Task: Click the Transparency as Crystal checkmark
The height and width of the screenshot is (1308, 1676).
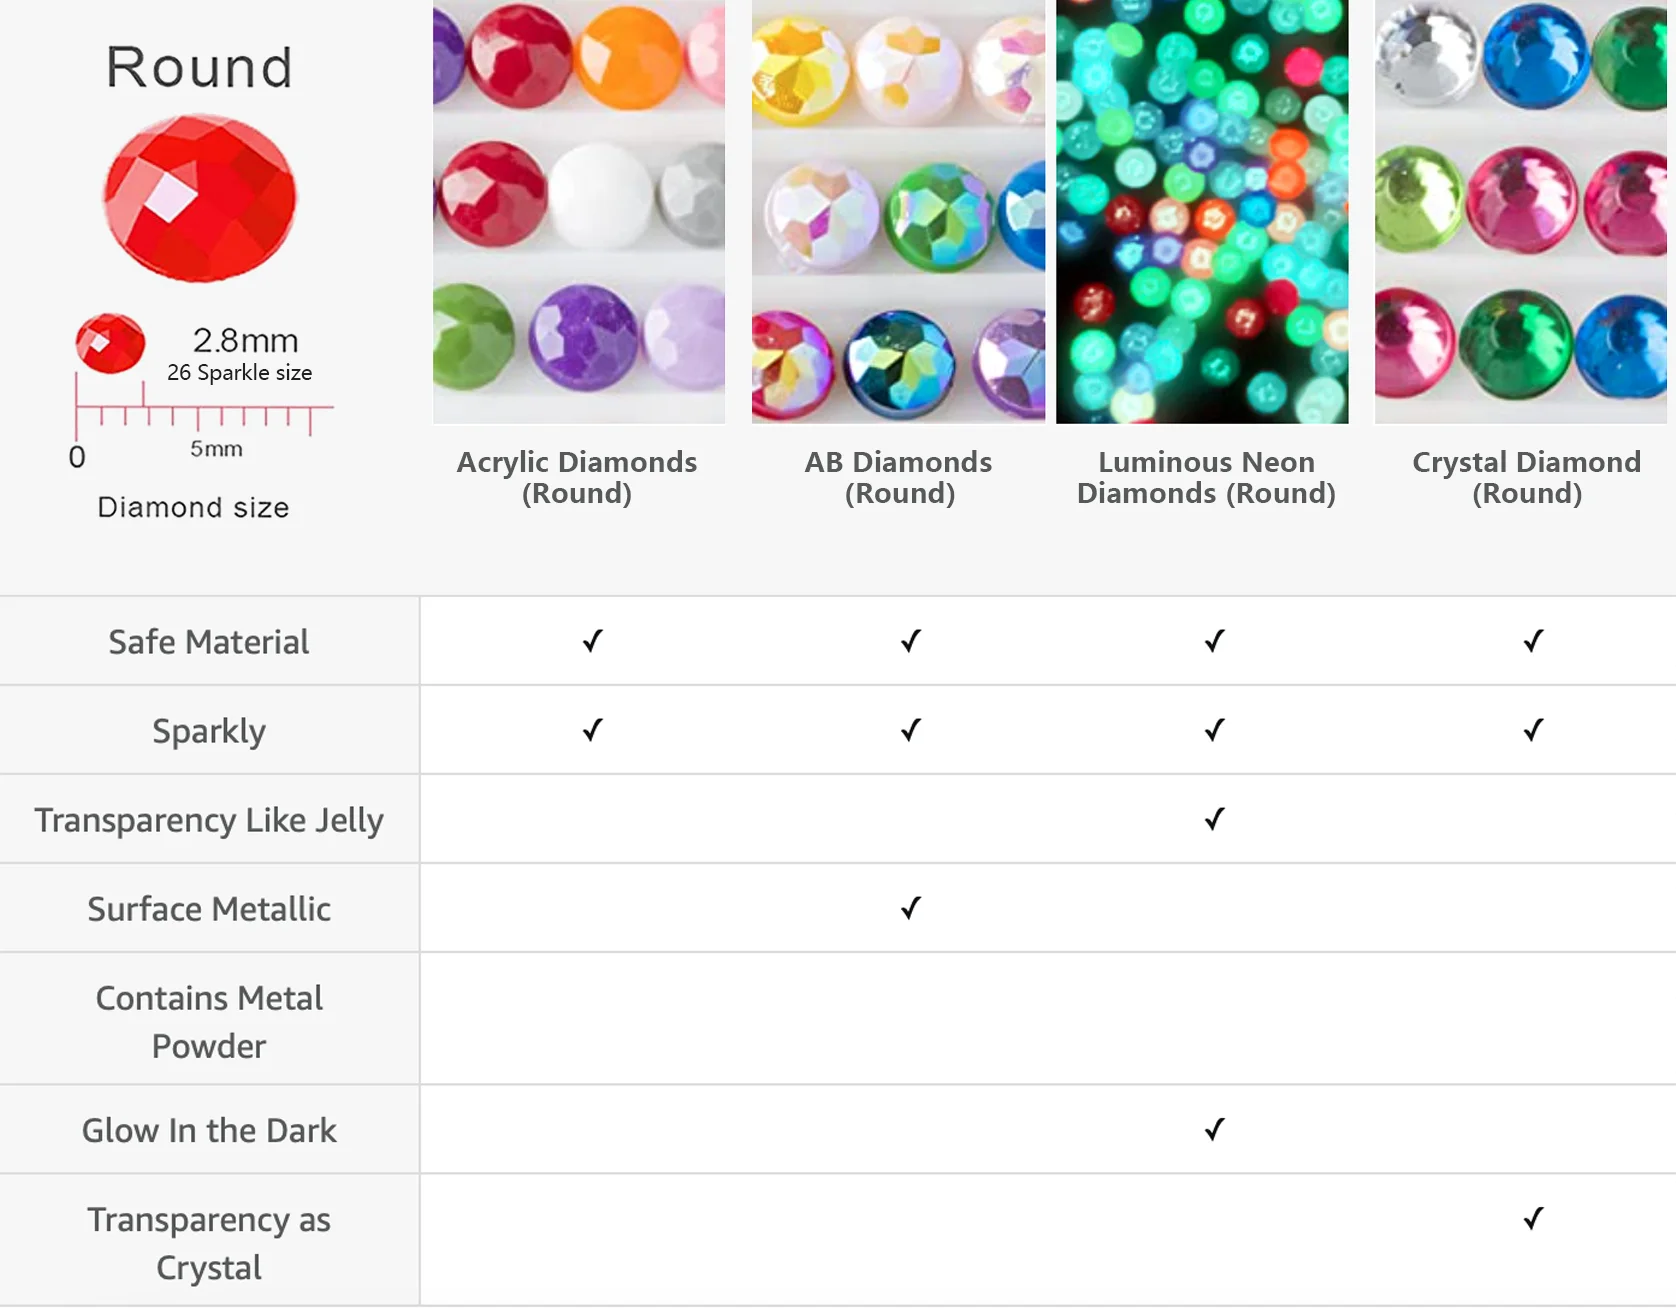Action: 1532,1218
